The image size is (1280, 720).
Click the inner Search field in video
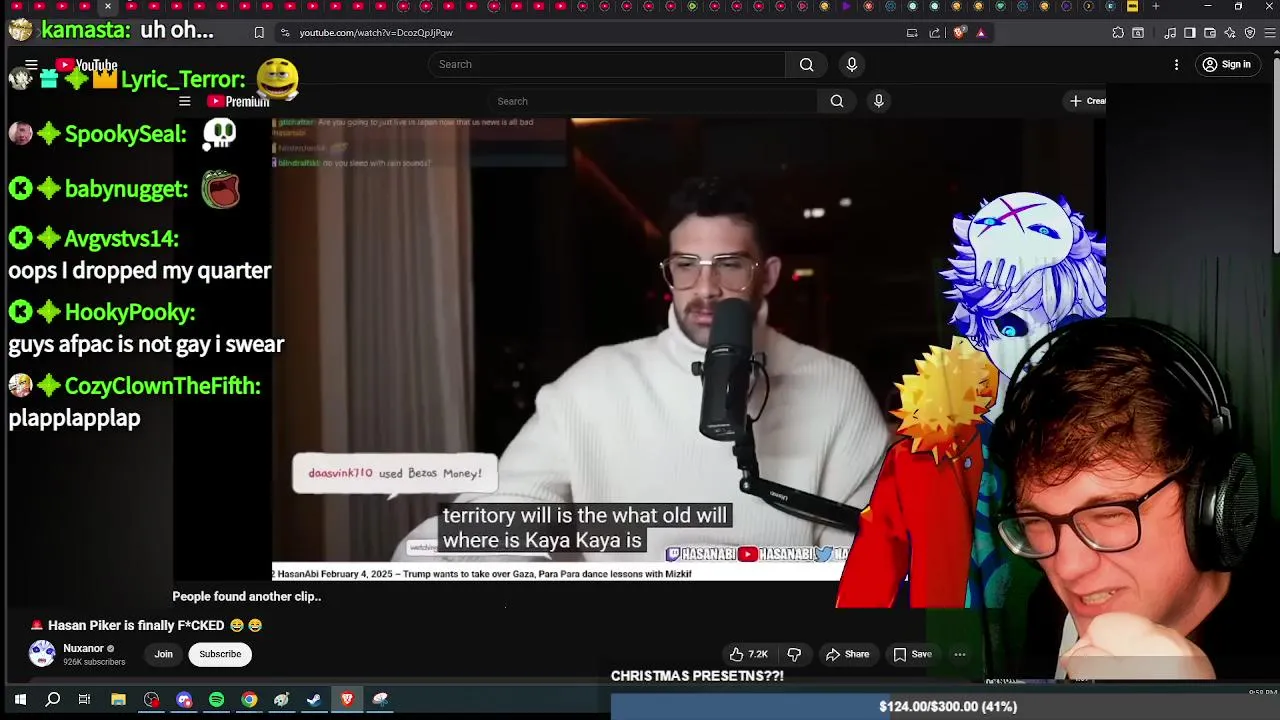652,101
